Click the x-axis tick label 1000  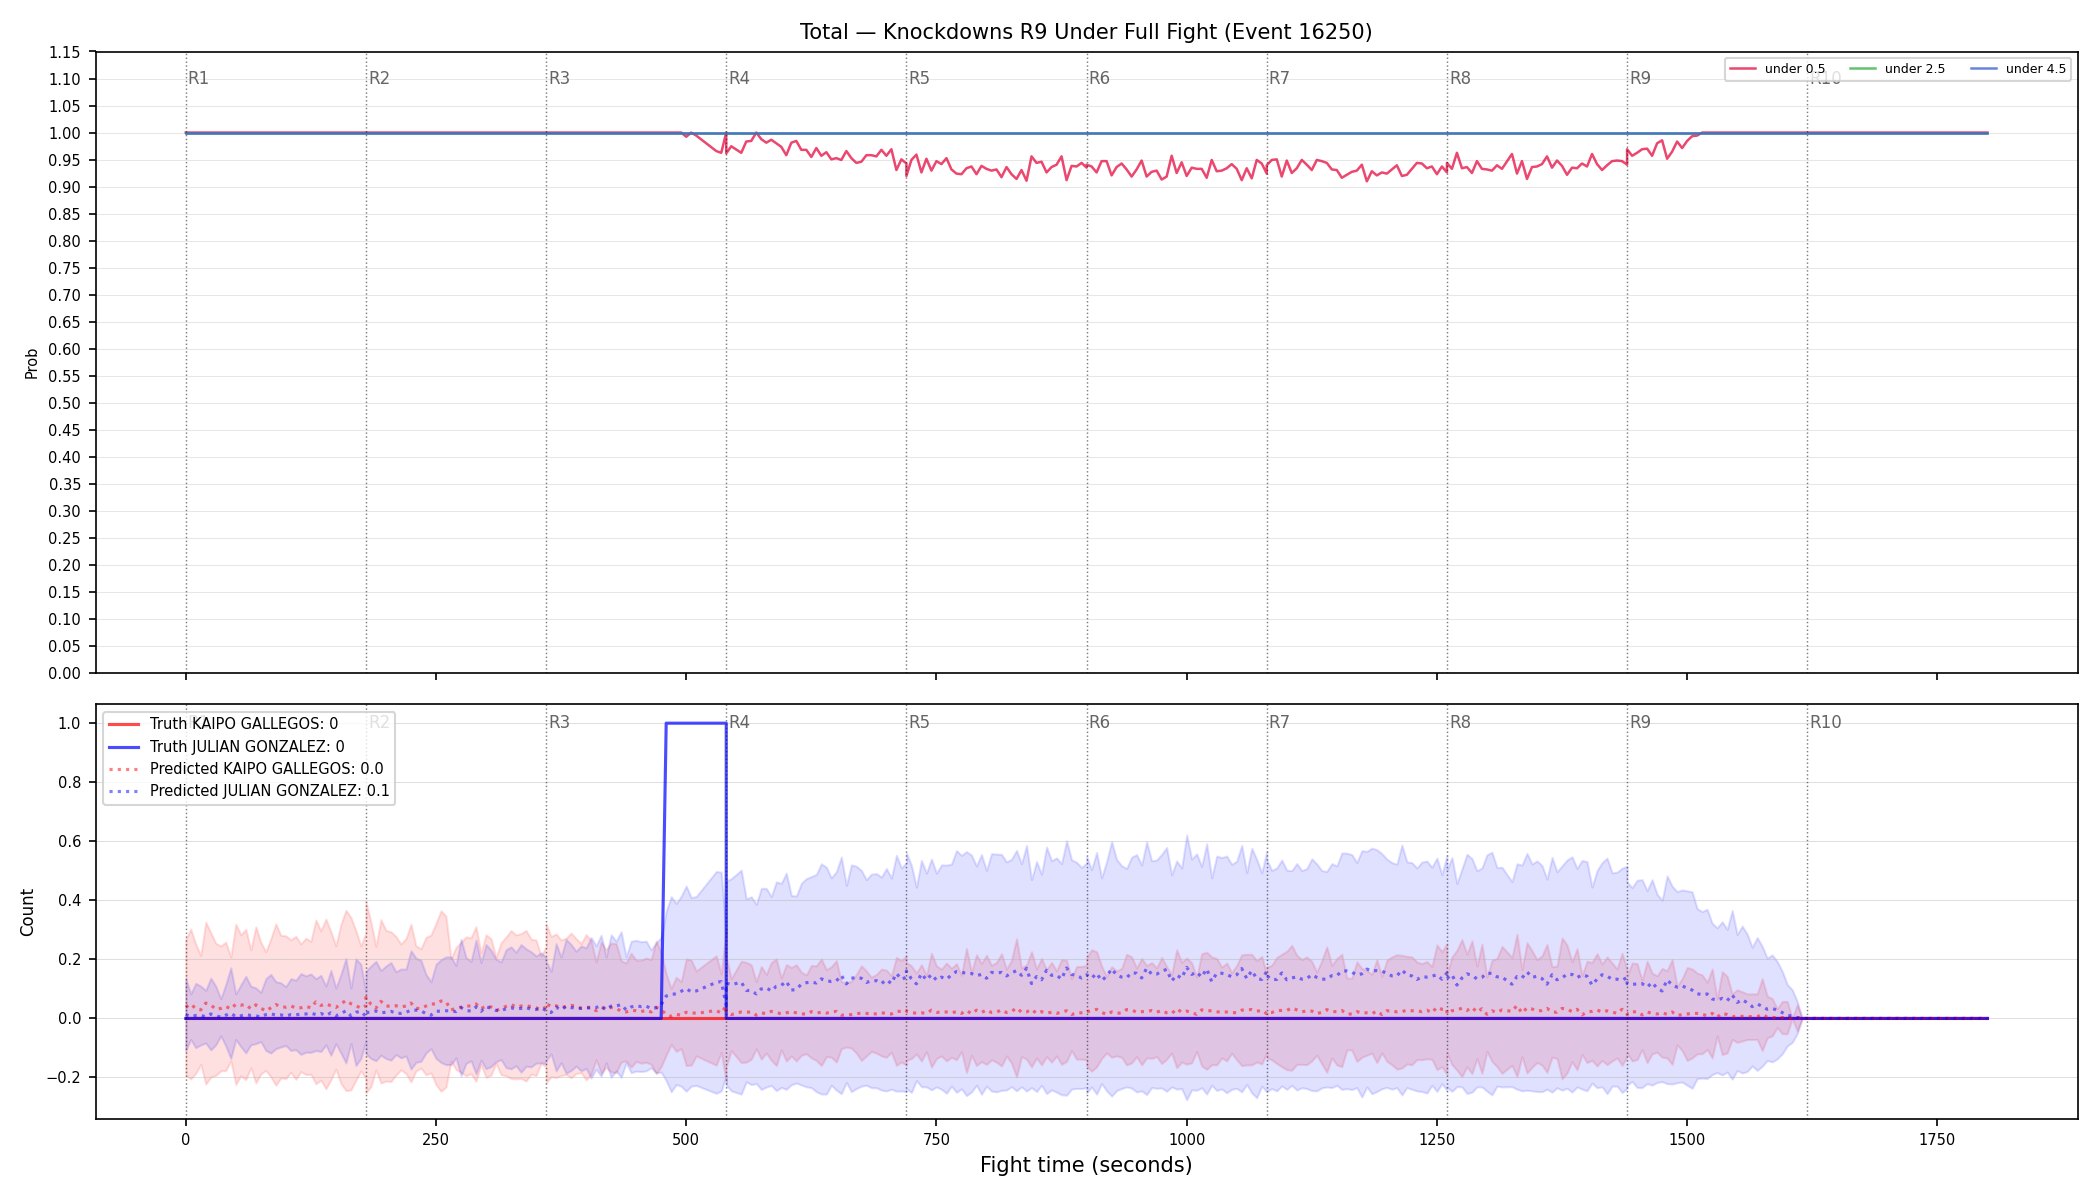pos(1186,1139)
